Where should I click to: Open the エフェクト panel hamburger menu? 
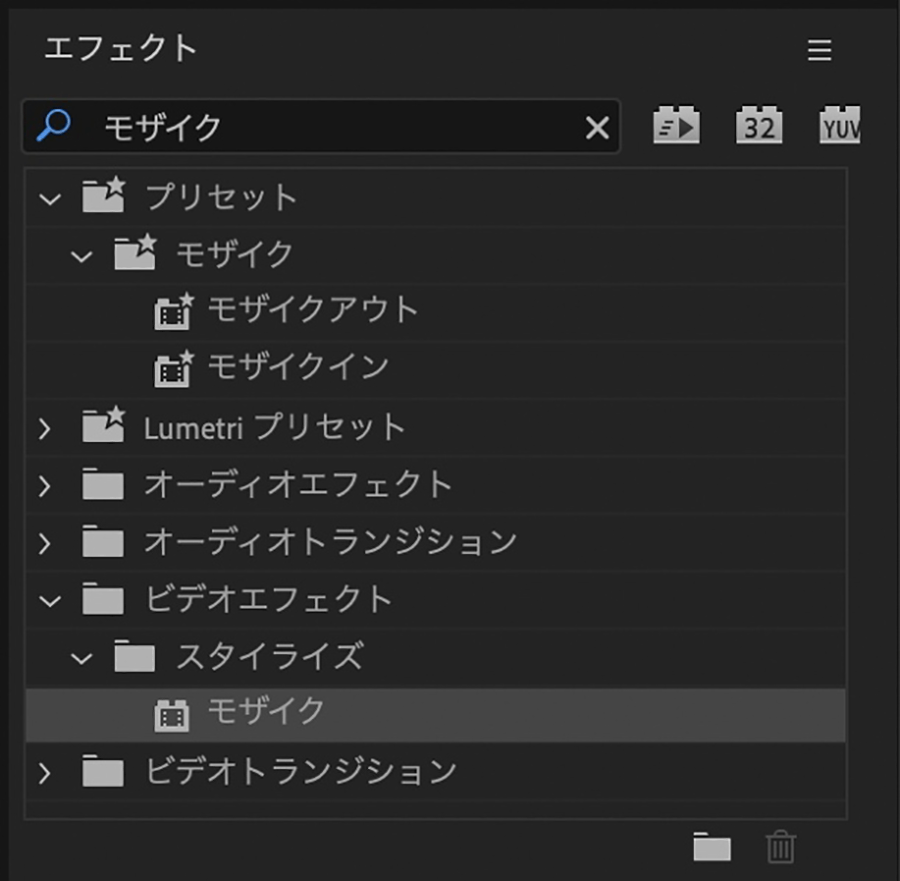coord(820,50)
